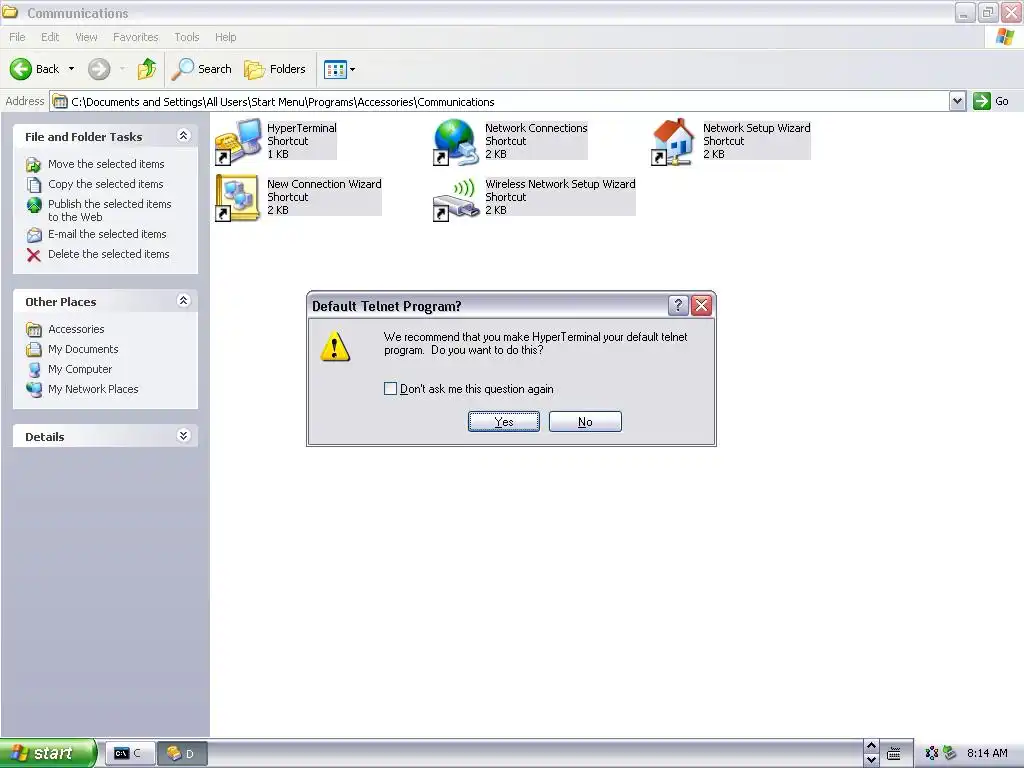Open the HyperTerminal shortcut icon
The height and width of the screenshot is (768, 1024).
238,141
